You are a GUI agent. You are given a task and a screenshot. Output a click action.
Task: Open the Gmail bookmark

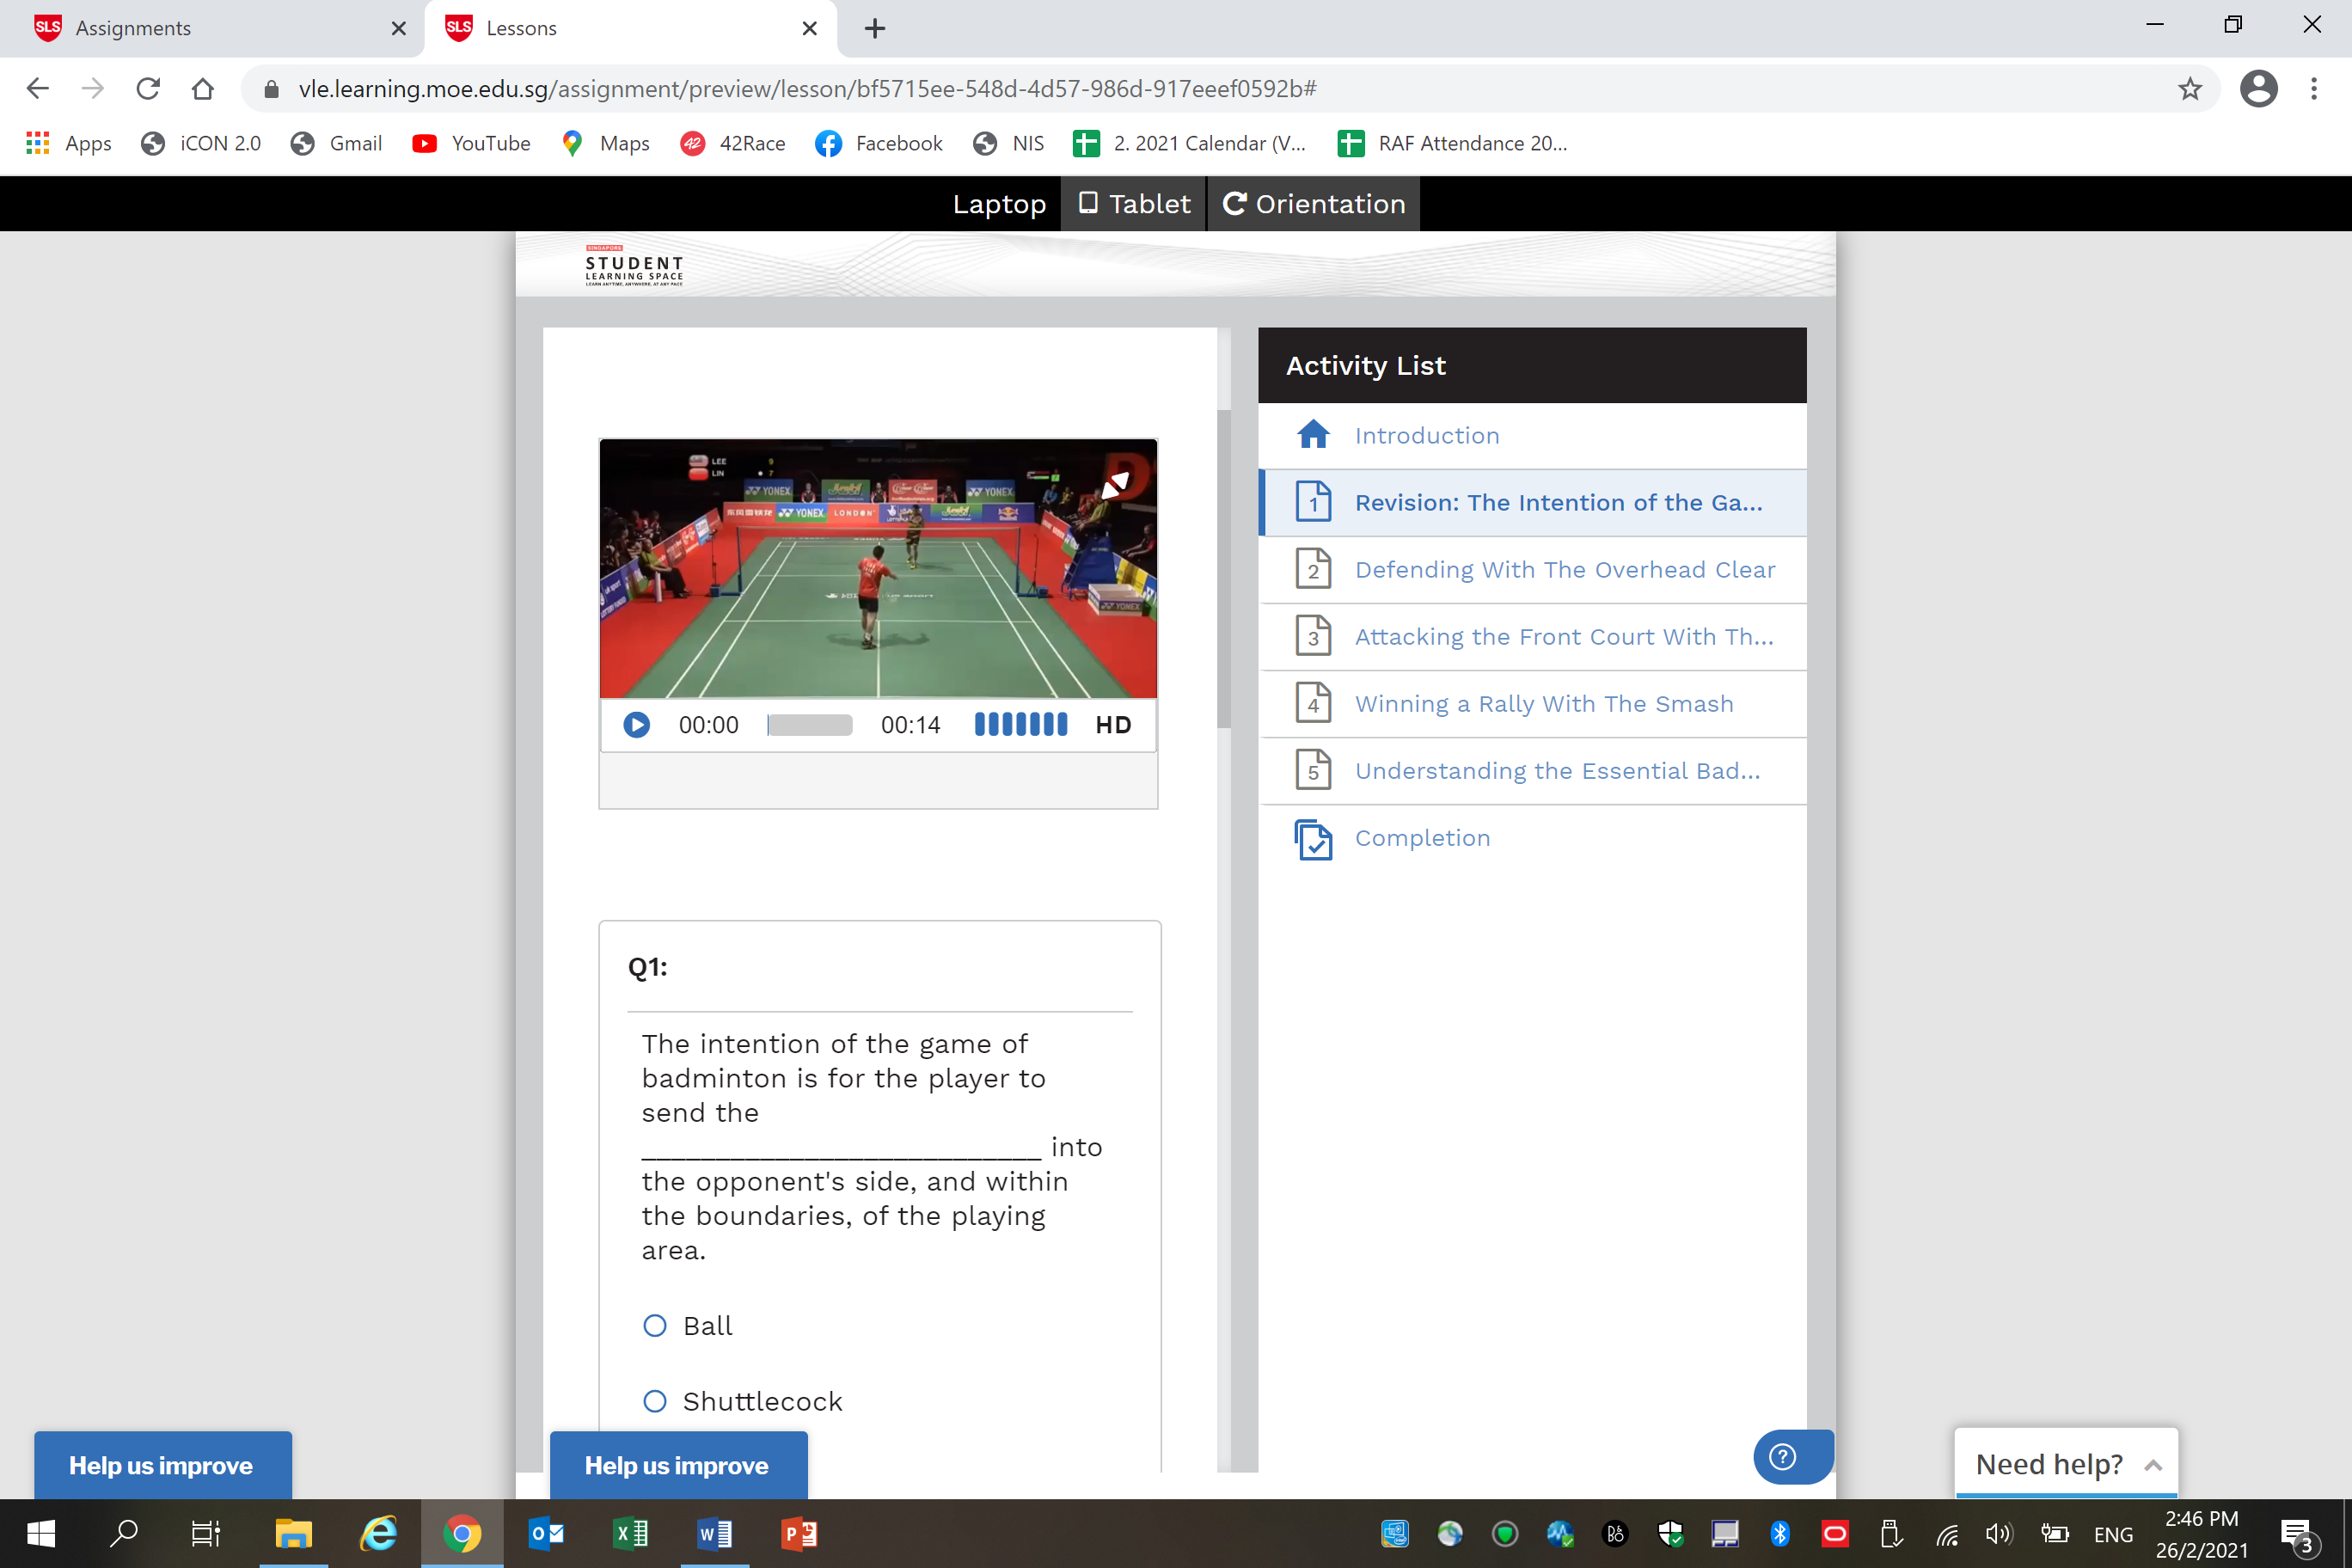point(337,144)
